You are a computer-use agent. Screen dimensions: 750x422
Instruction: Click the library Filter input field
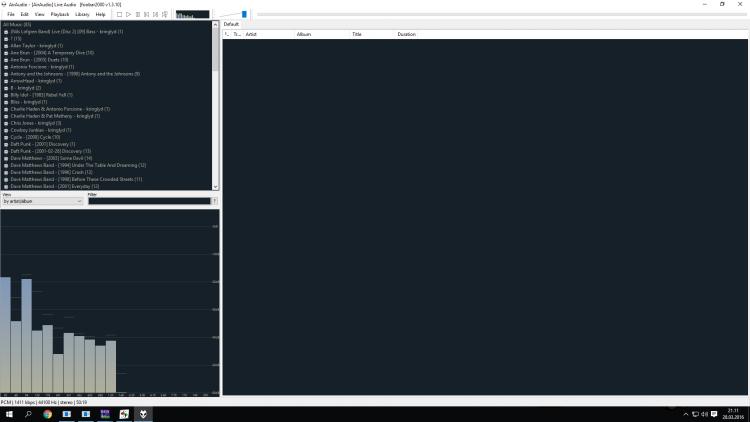coord(149,201)
